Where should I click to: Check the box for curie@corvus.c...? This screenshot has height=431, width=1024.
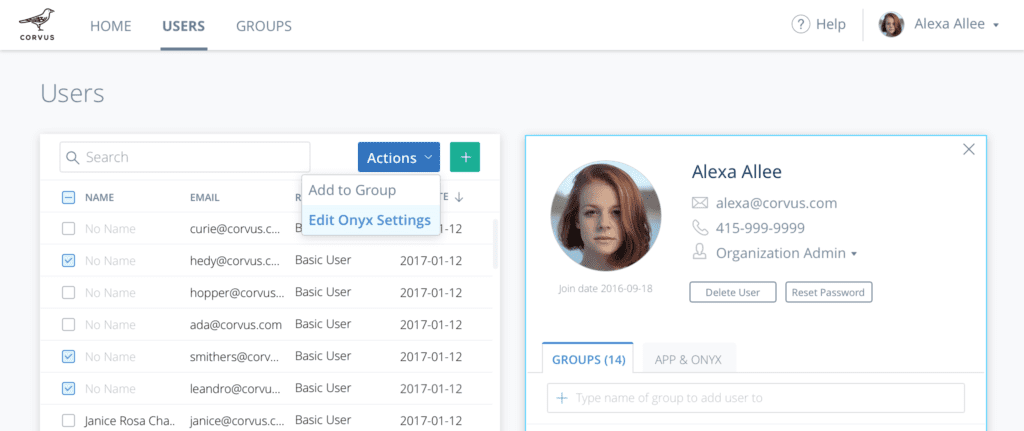(x=69, y=229)
